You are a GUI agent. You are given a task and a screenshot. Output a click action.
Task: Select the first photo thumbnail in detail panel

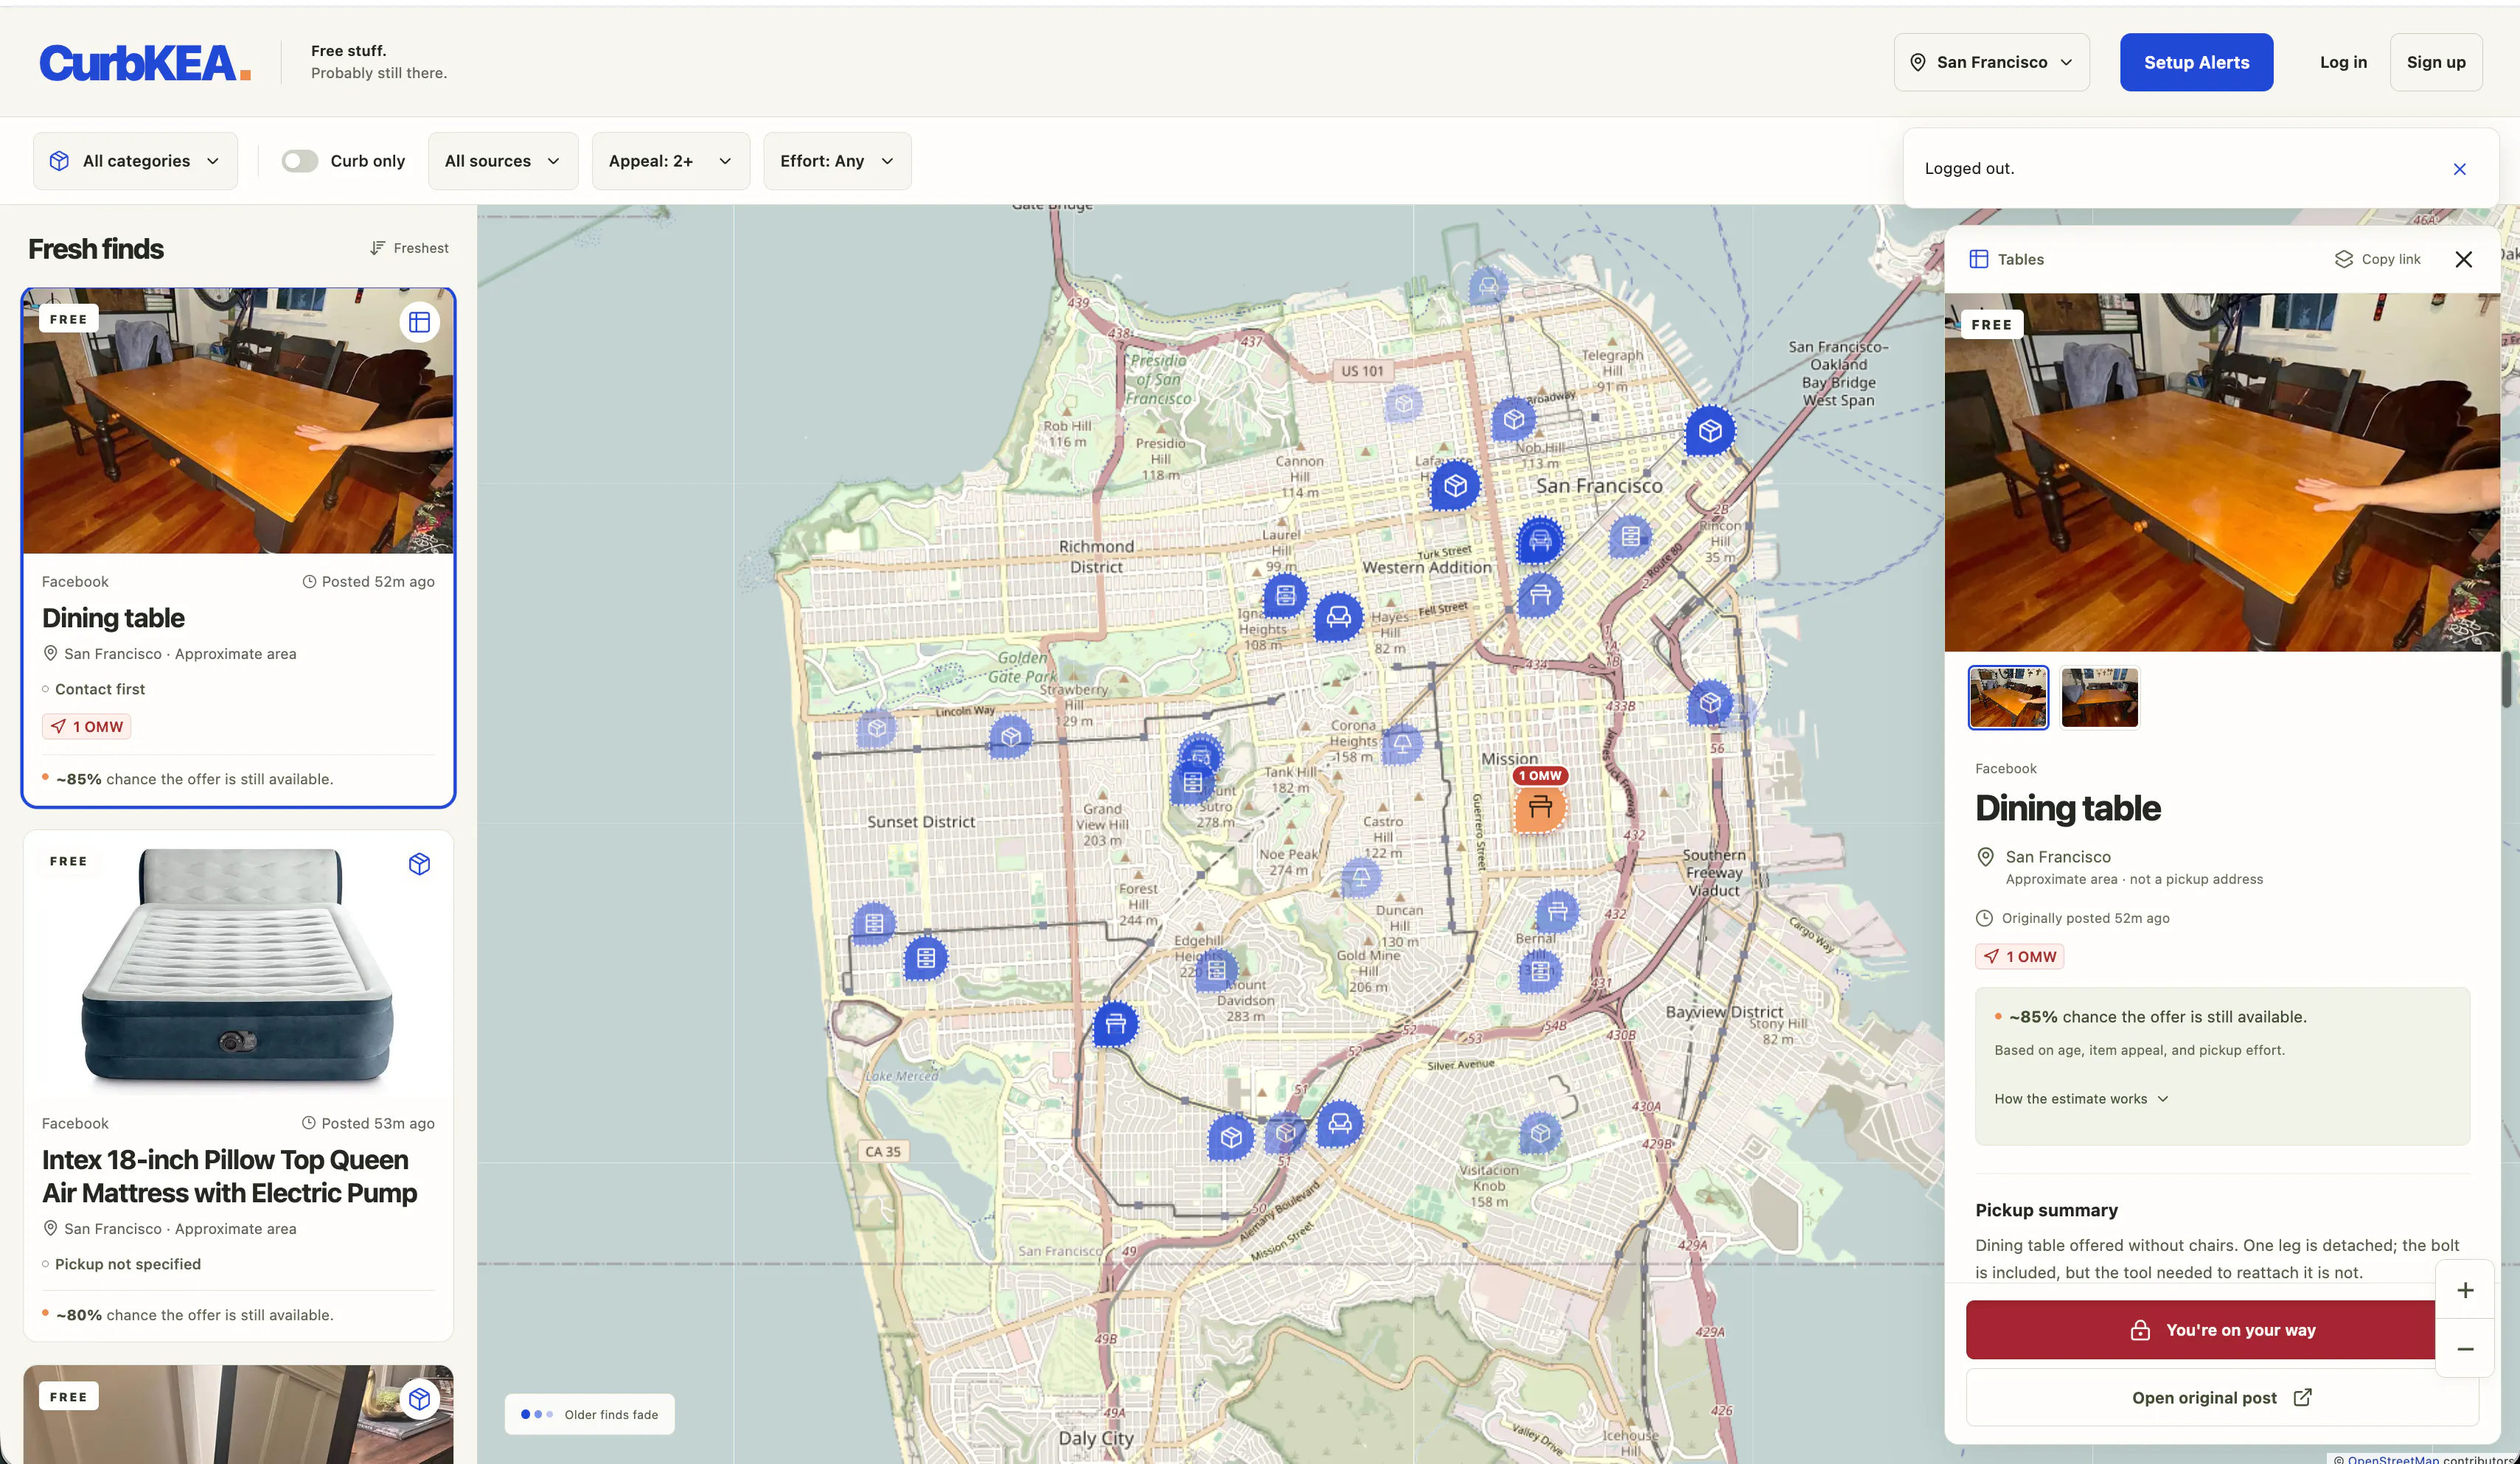click(x=2008, y=697)
